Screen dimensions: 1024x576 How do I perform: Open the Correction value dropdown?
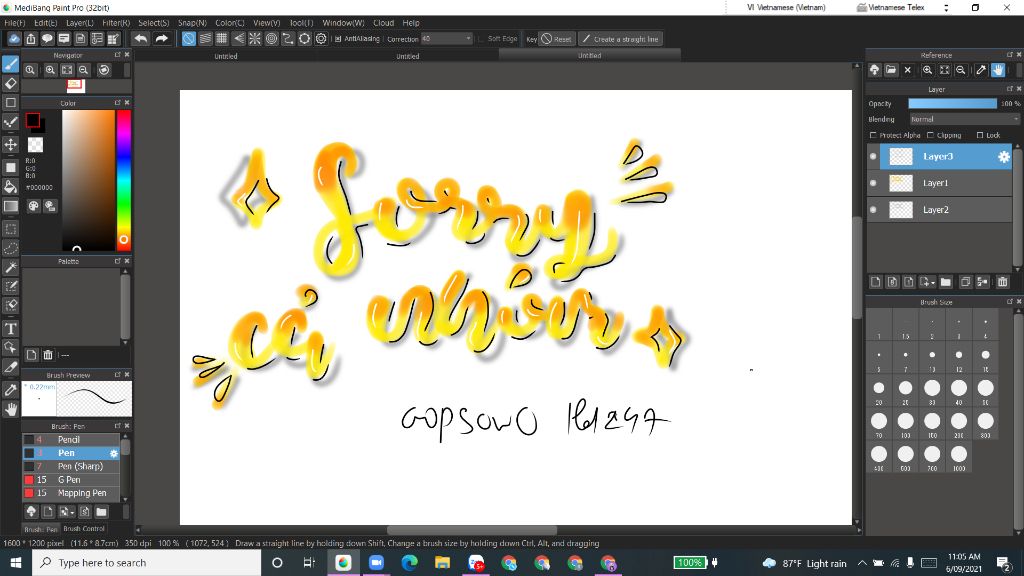pyautogui.click(x=468, y=39)
